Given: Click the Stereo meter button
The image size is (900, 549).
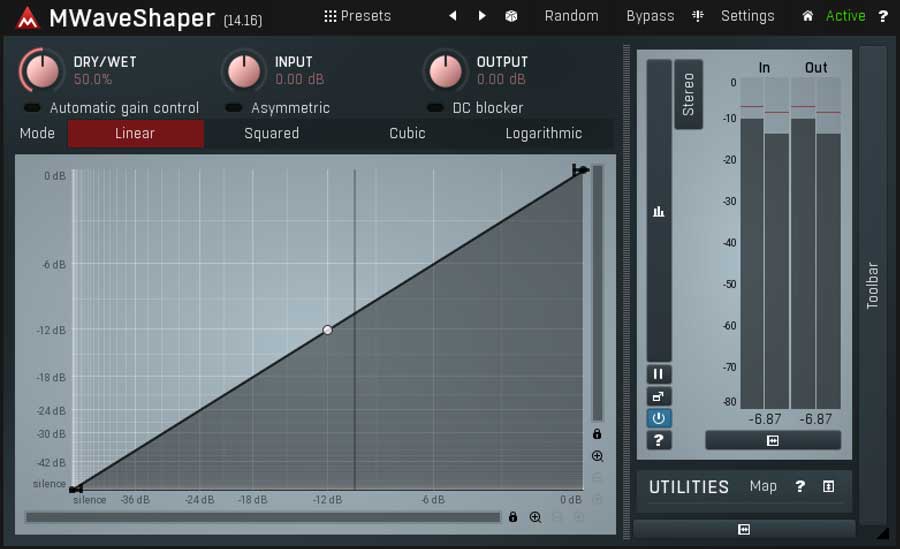Looking at the screenshot, I should 688,94.
